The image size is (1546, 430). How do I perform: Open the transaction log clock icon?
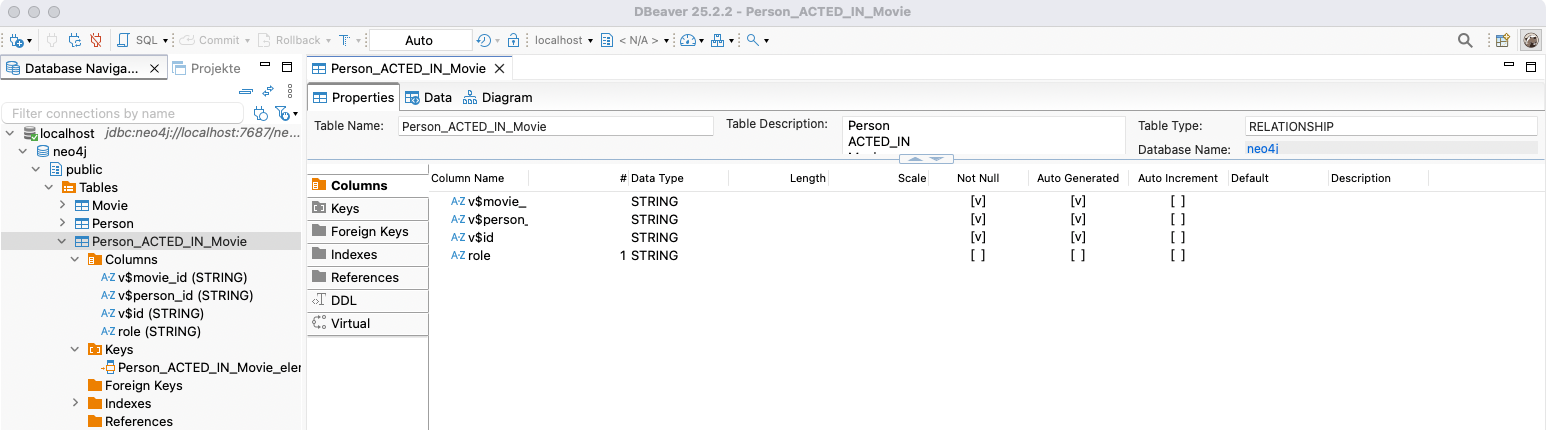(x=484, y=41)
